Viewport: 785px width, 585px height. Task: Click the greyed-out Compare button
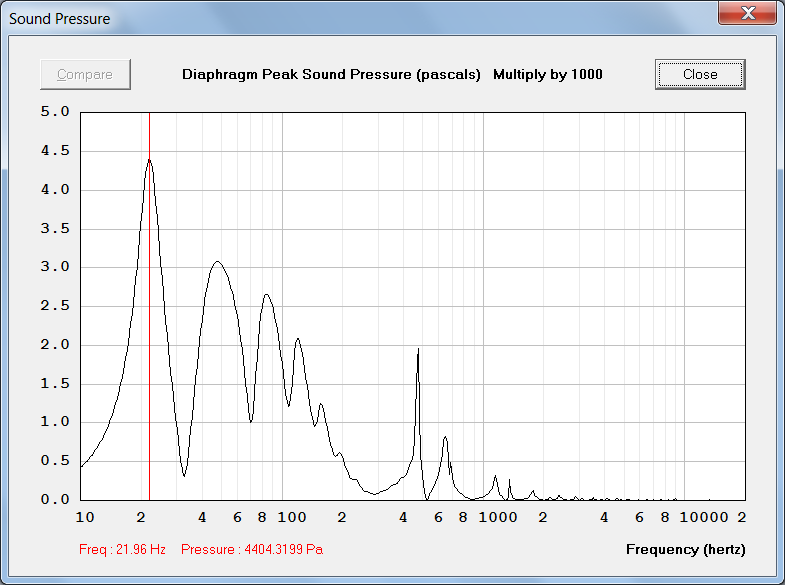click(x=85, y=75)
